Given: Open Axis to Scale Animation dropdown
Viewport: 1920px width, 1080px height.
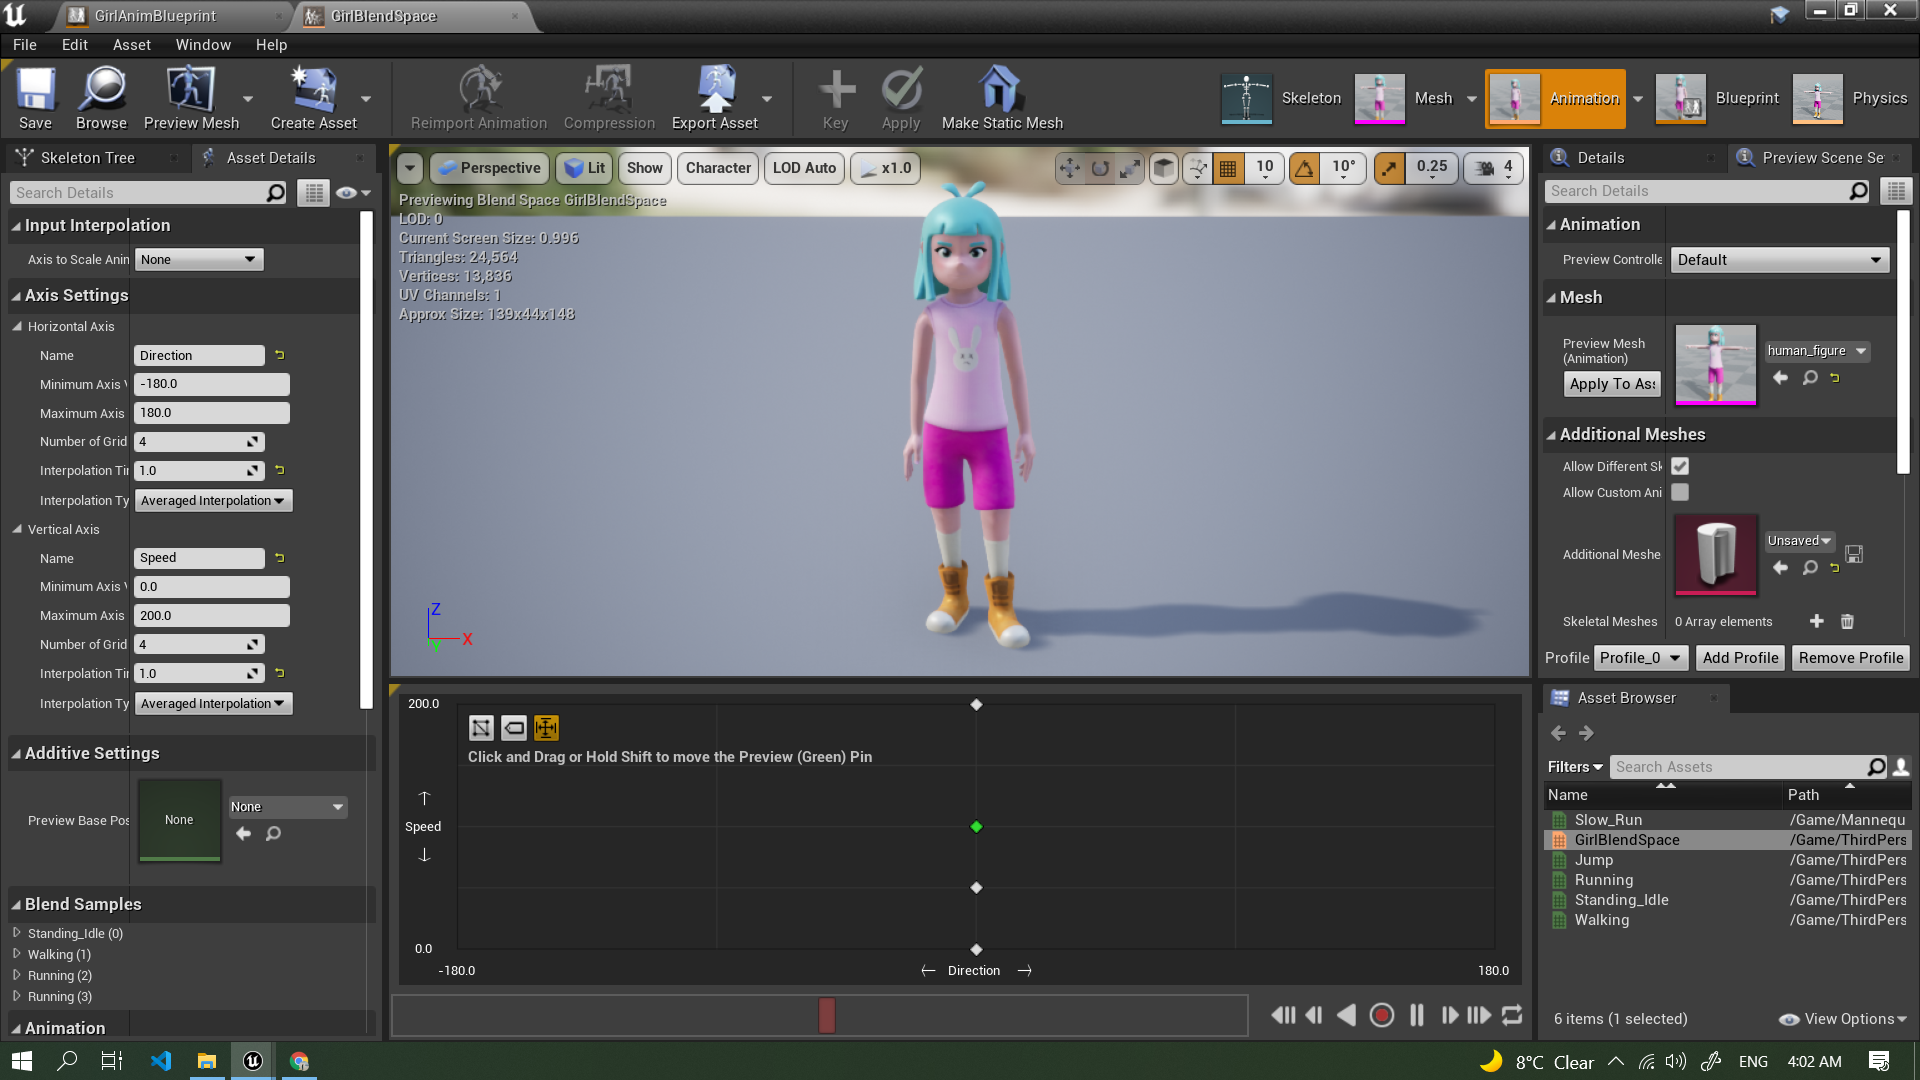Looking at the screenshot, I should click(x=199, y=259).
